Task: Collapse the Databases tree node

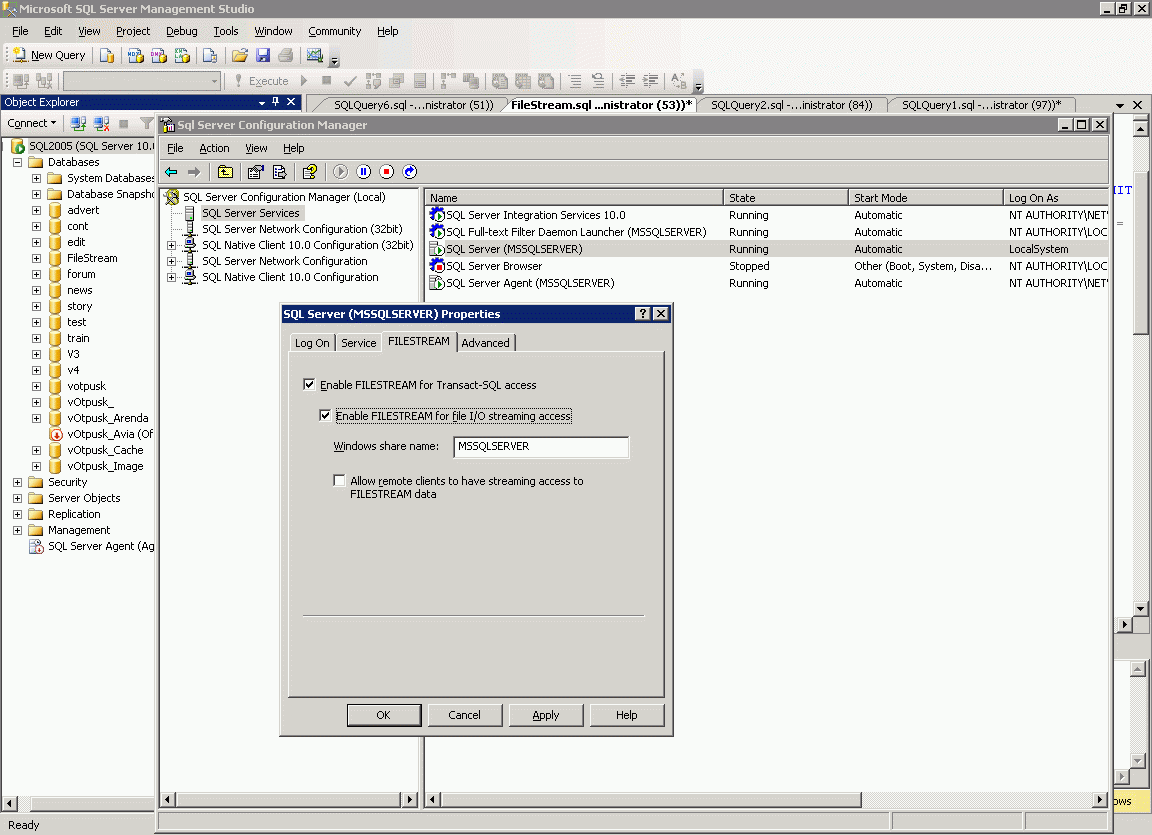Action: [x=18, y=162]
